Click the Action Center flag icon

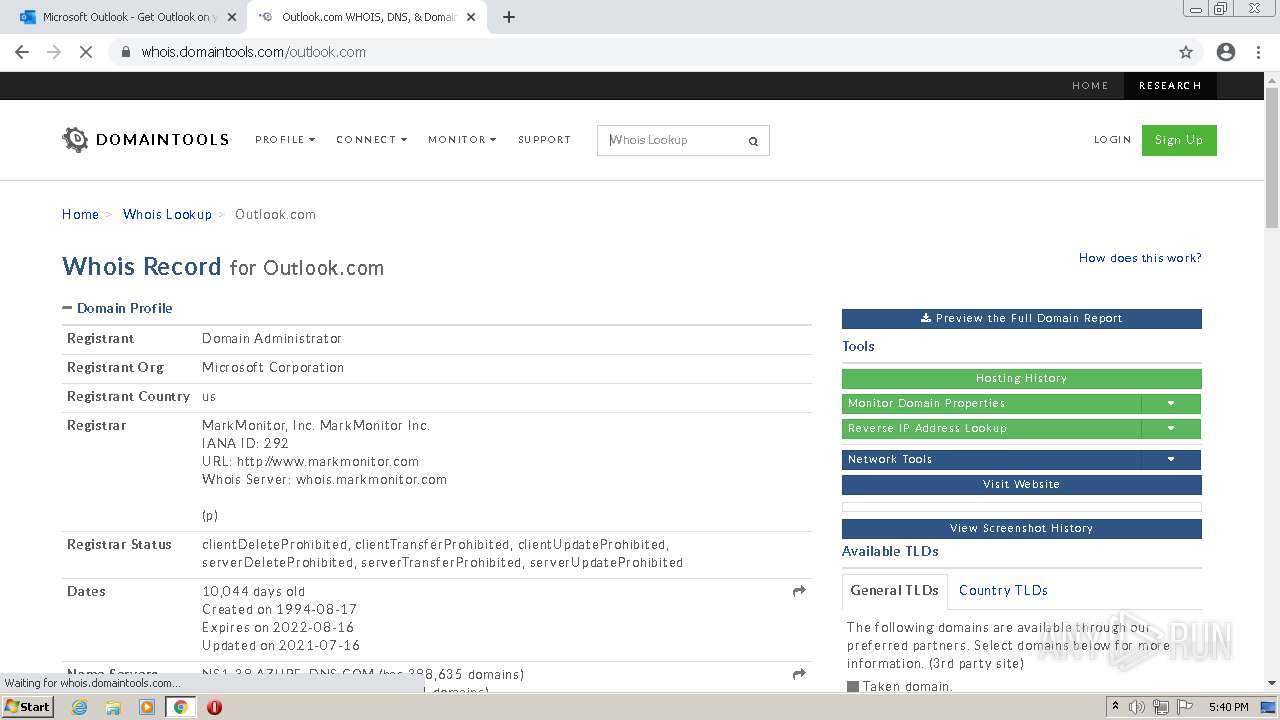(x=1185, y=707)
